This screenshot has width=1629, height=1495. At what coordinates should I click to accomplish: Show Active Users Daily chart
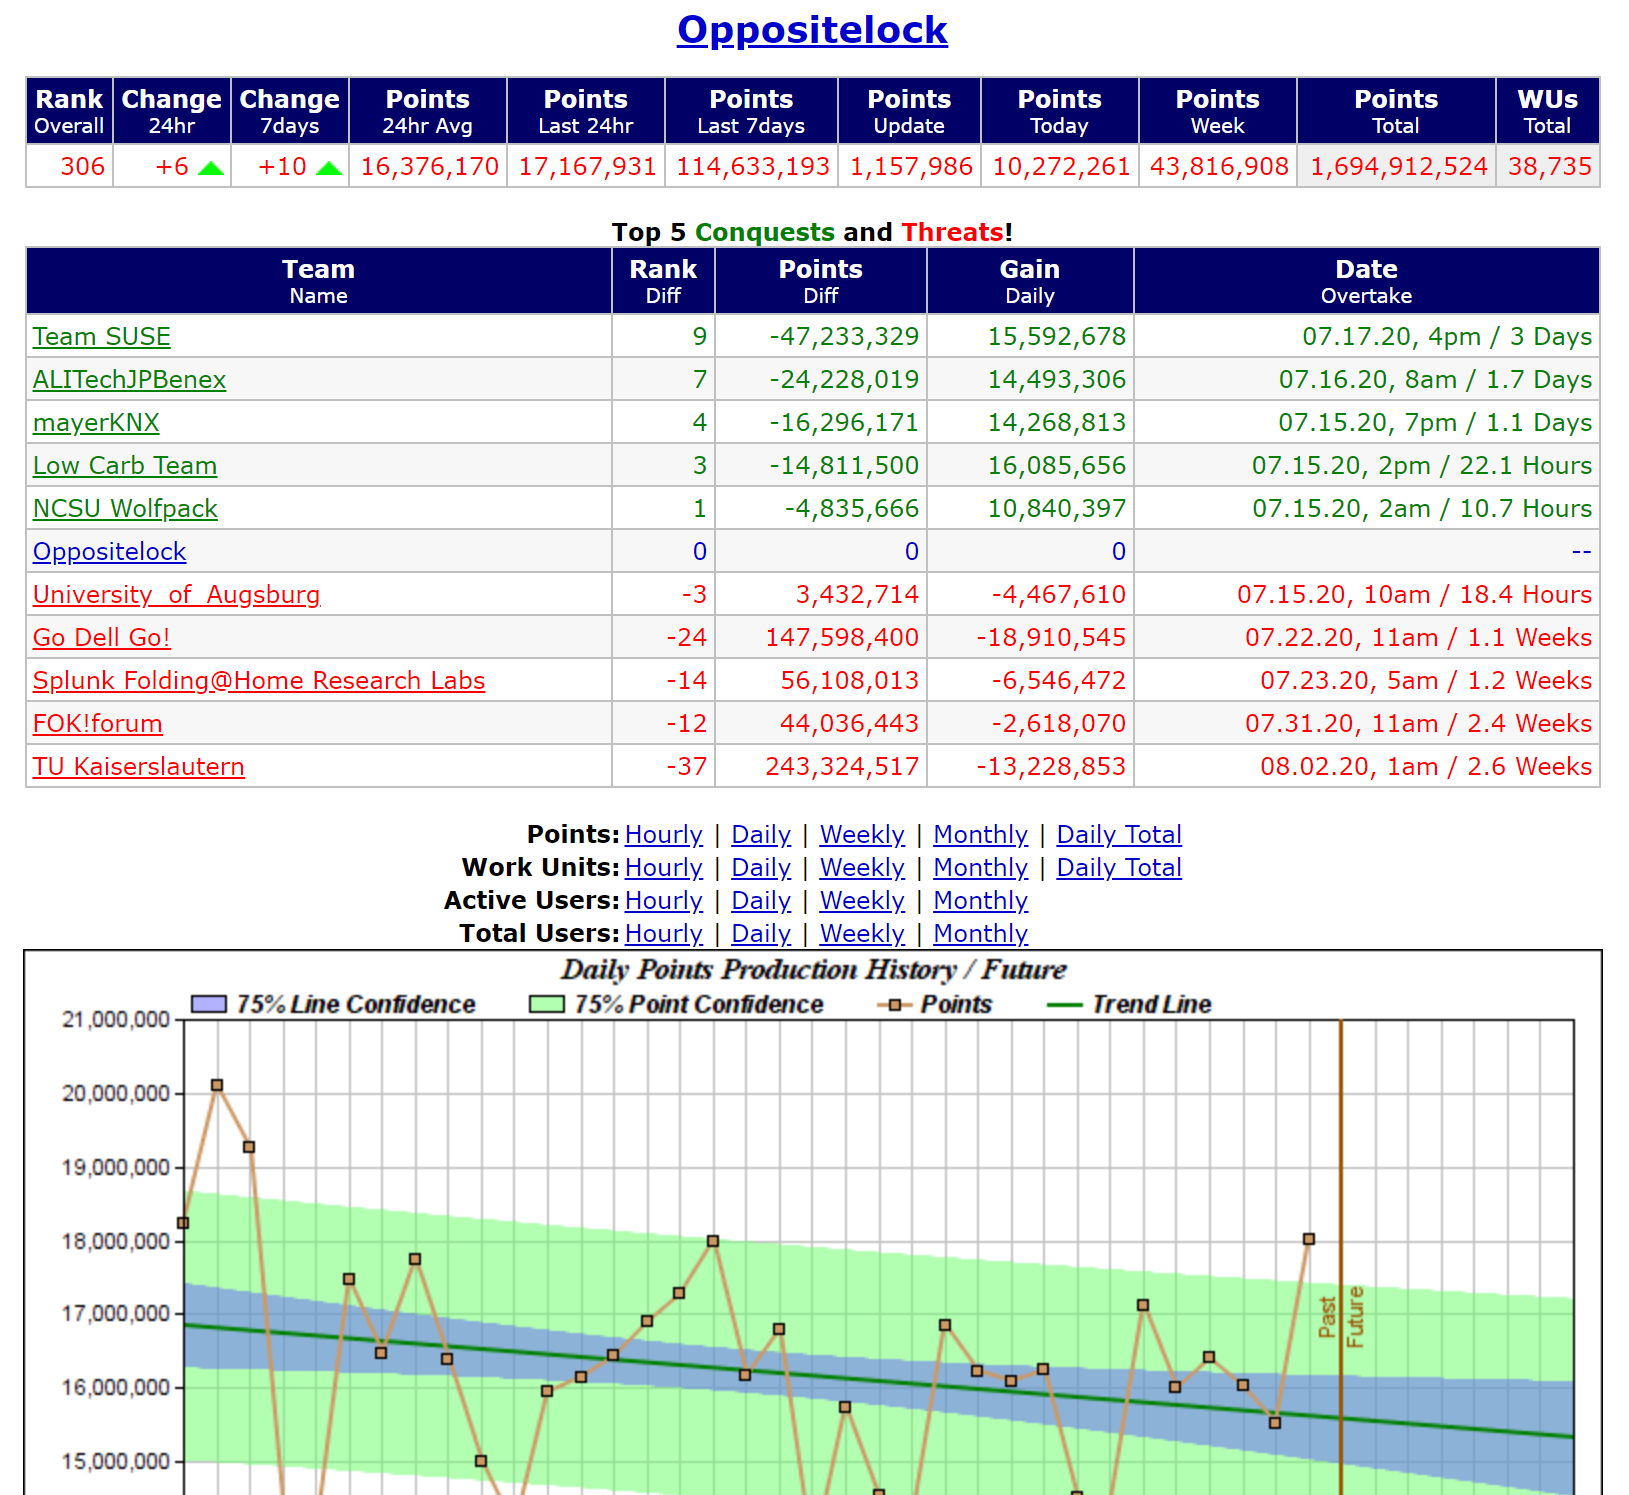click(761, 901)
